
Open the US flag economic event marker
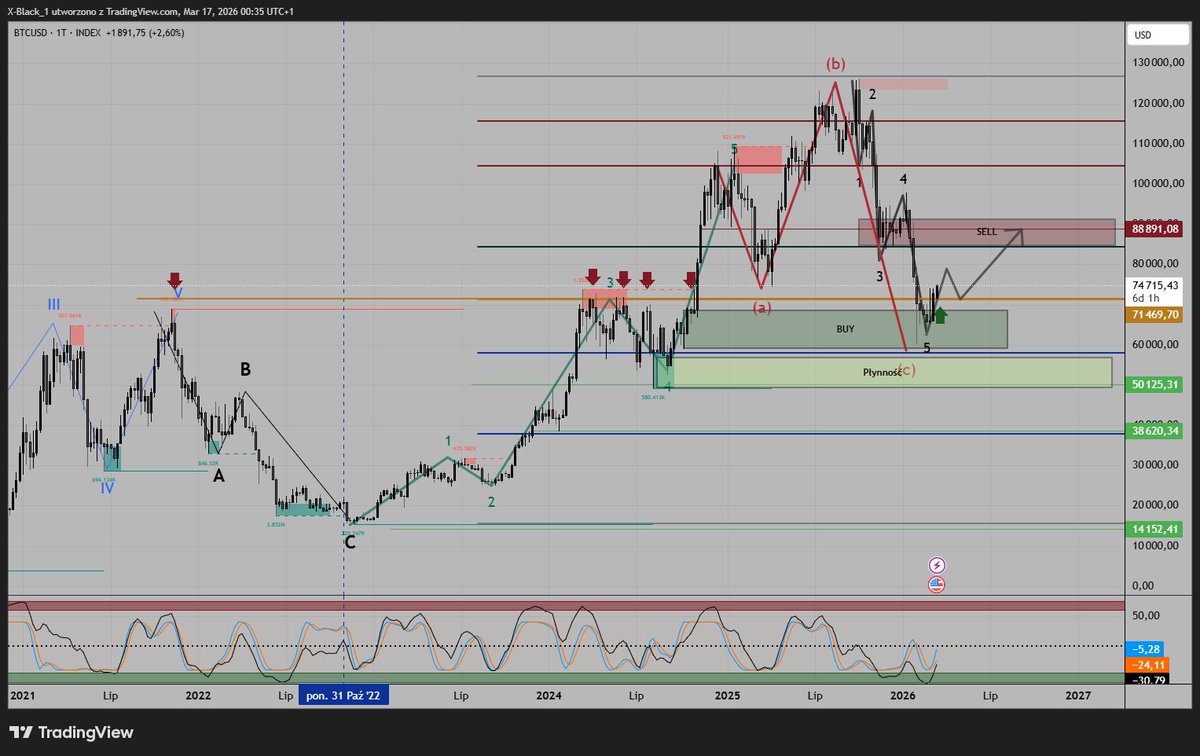pyautogui.click(x=937, y=585)
